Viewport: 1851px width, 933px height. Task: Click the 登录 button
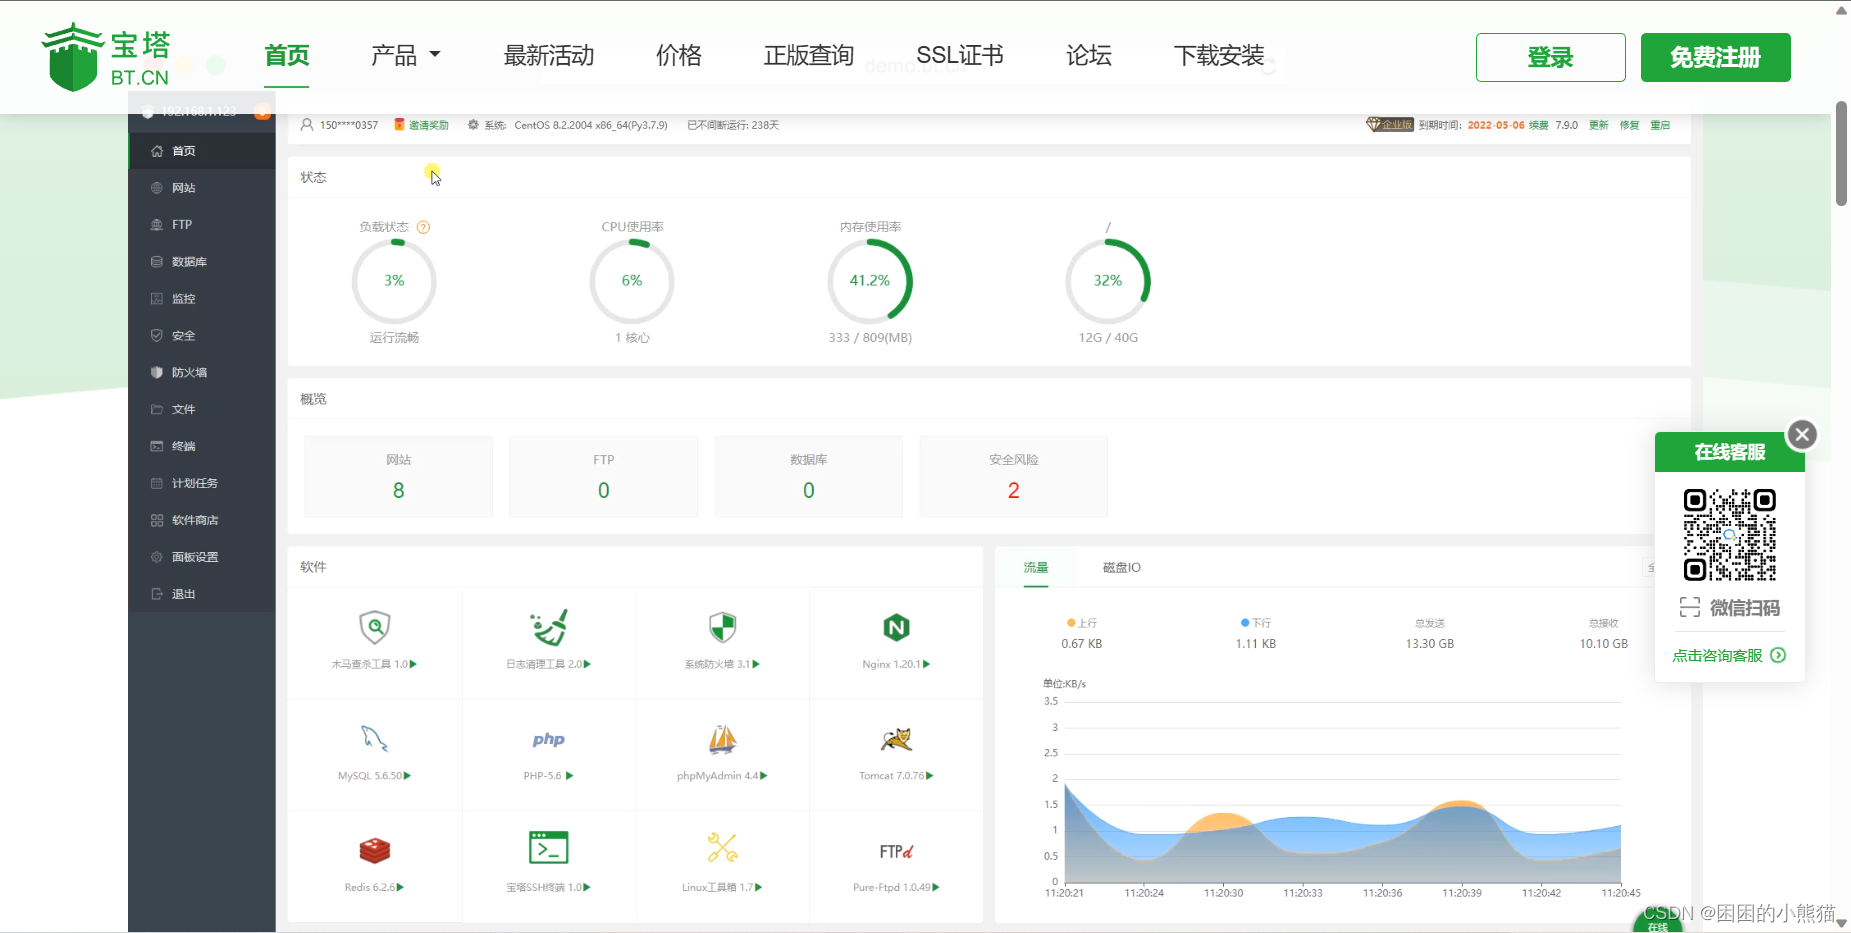(1550, 57)
